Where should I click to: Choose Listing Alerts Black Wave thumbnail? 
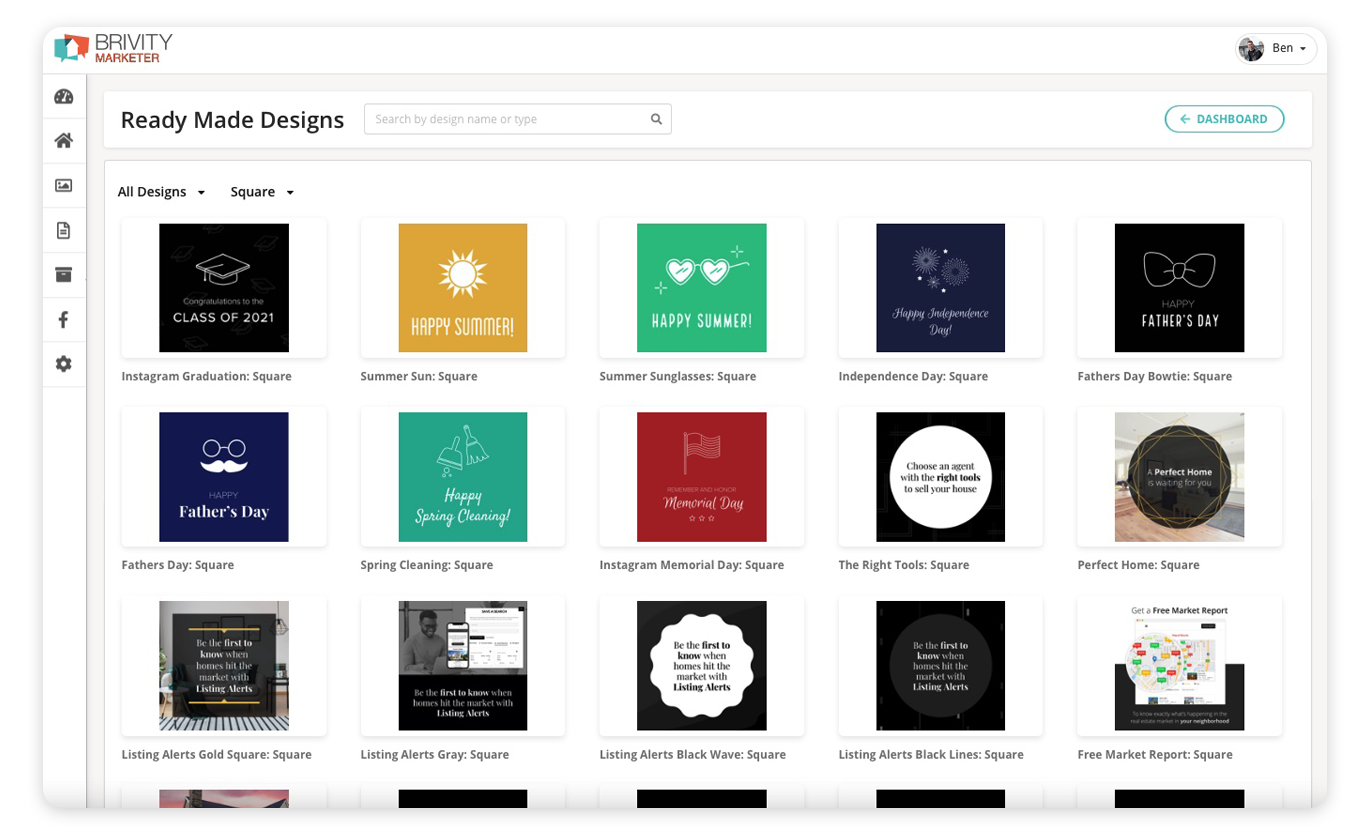coord(702,666)
